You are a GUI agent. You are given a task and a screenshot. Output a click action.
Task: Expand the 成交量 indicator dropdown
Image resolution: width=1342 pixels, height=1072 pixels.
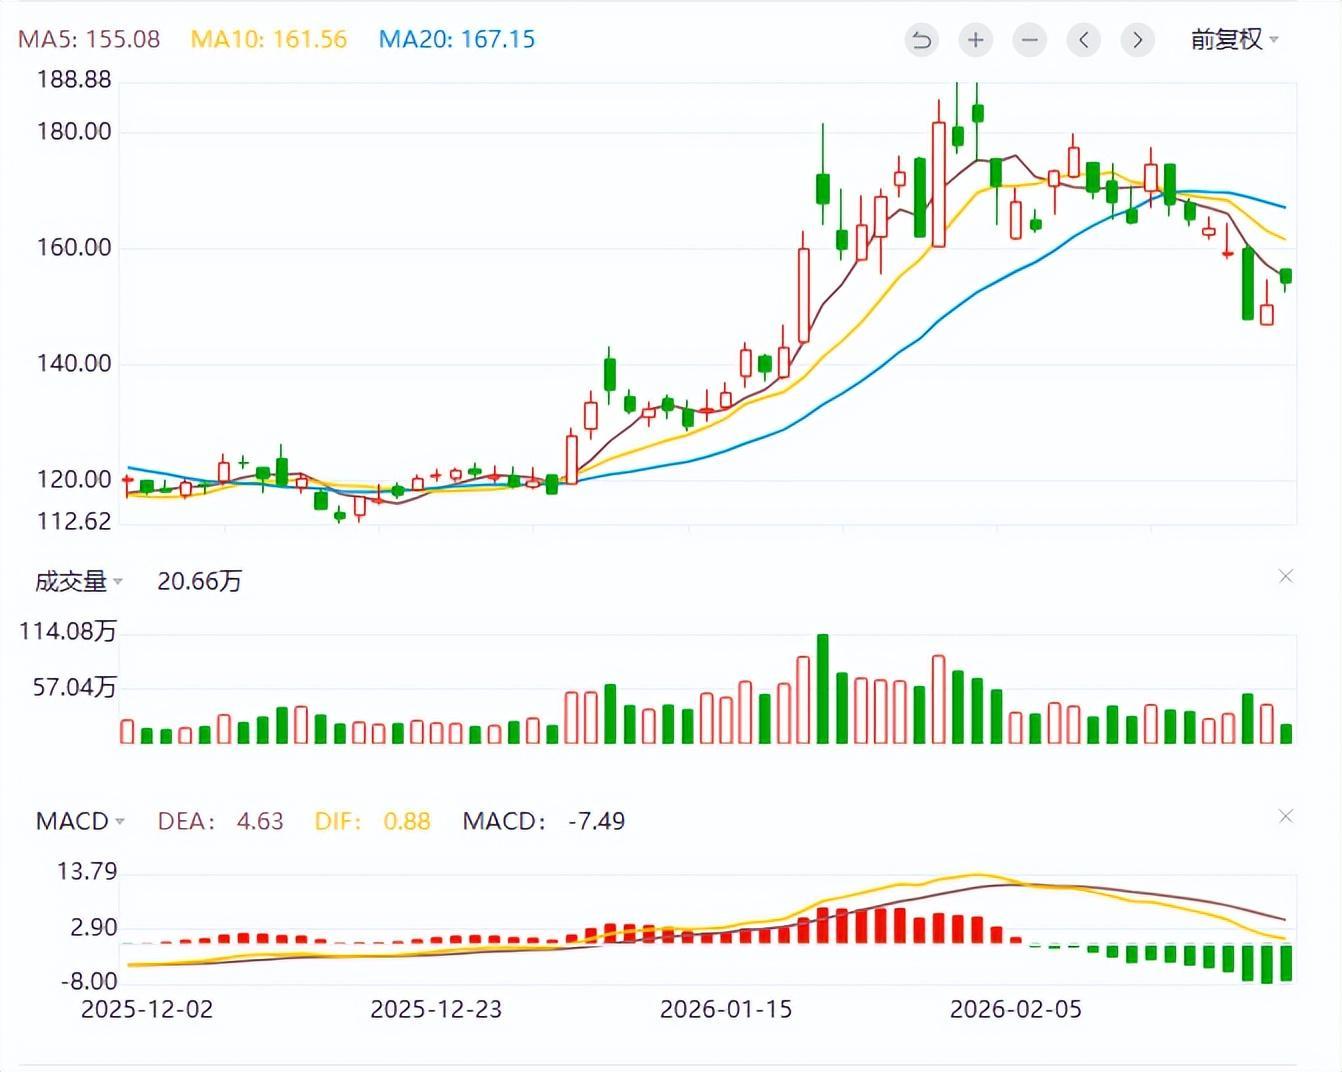click(x=79, y=581)
